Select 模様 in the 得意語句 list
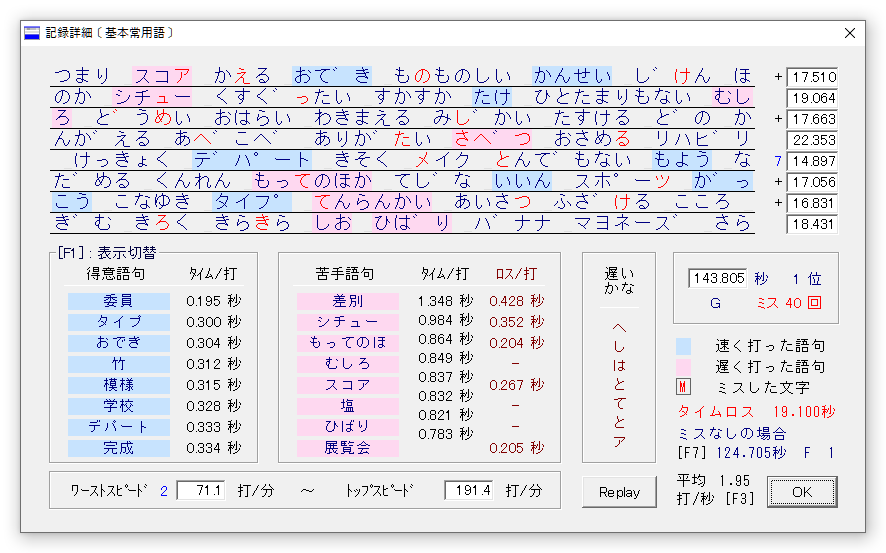 [x=119, y=385]
